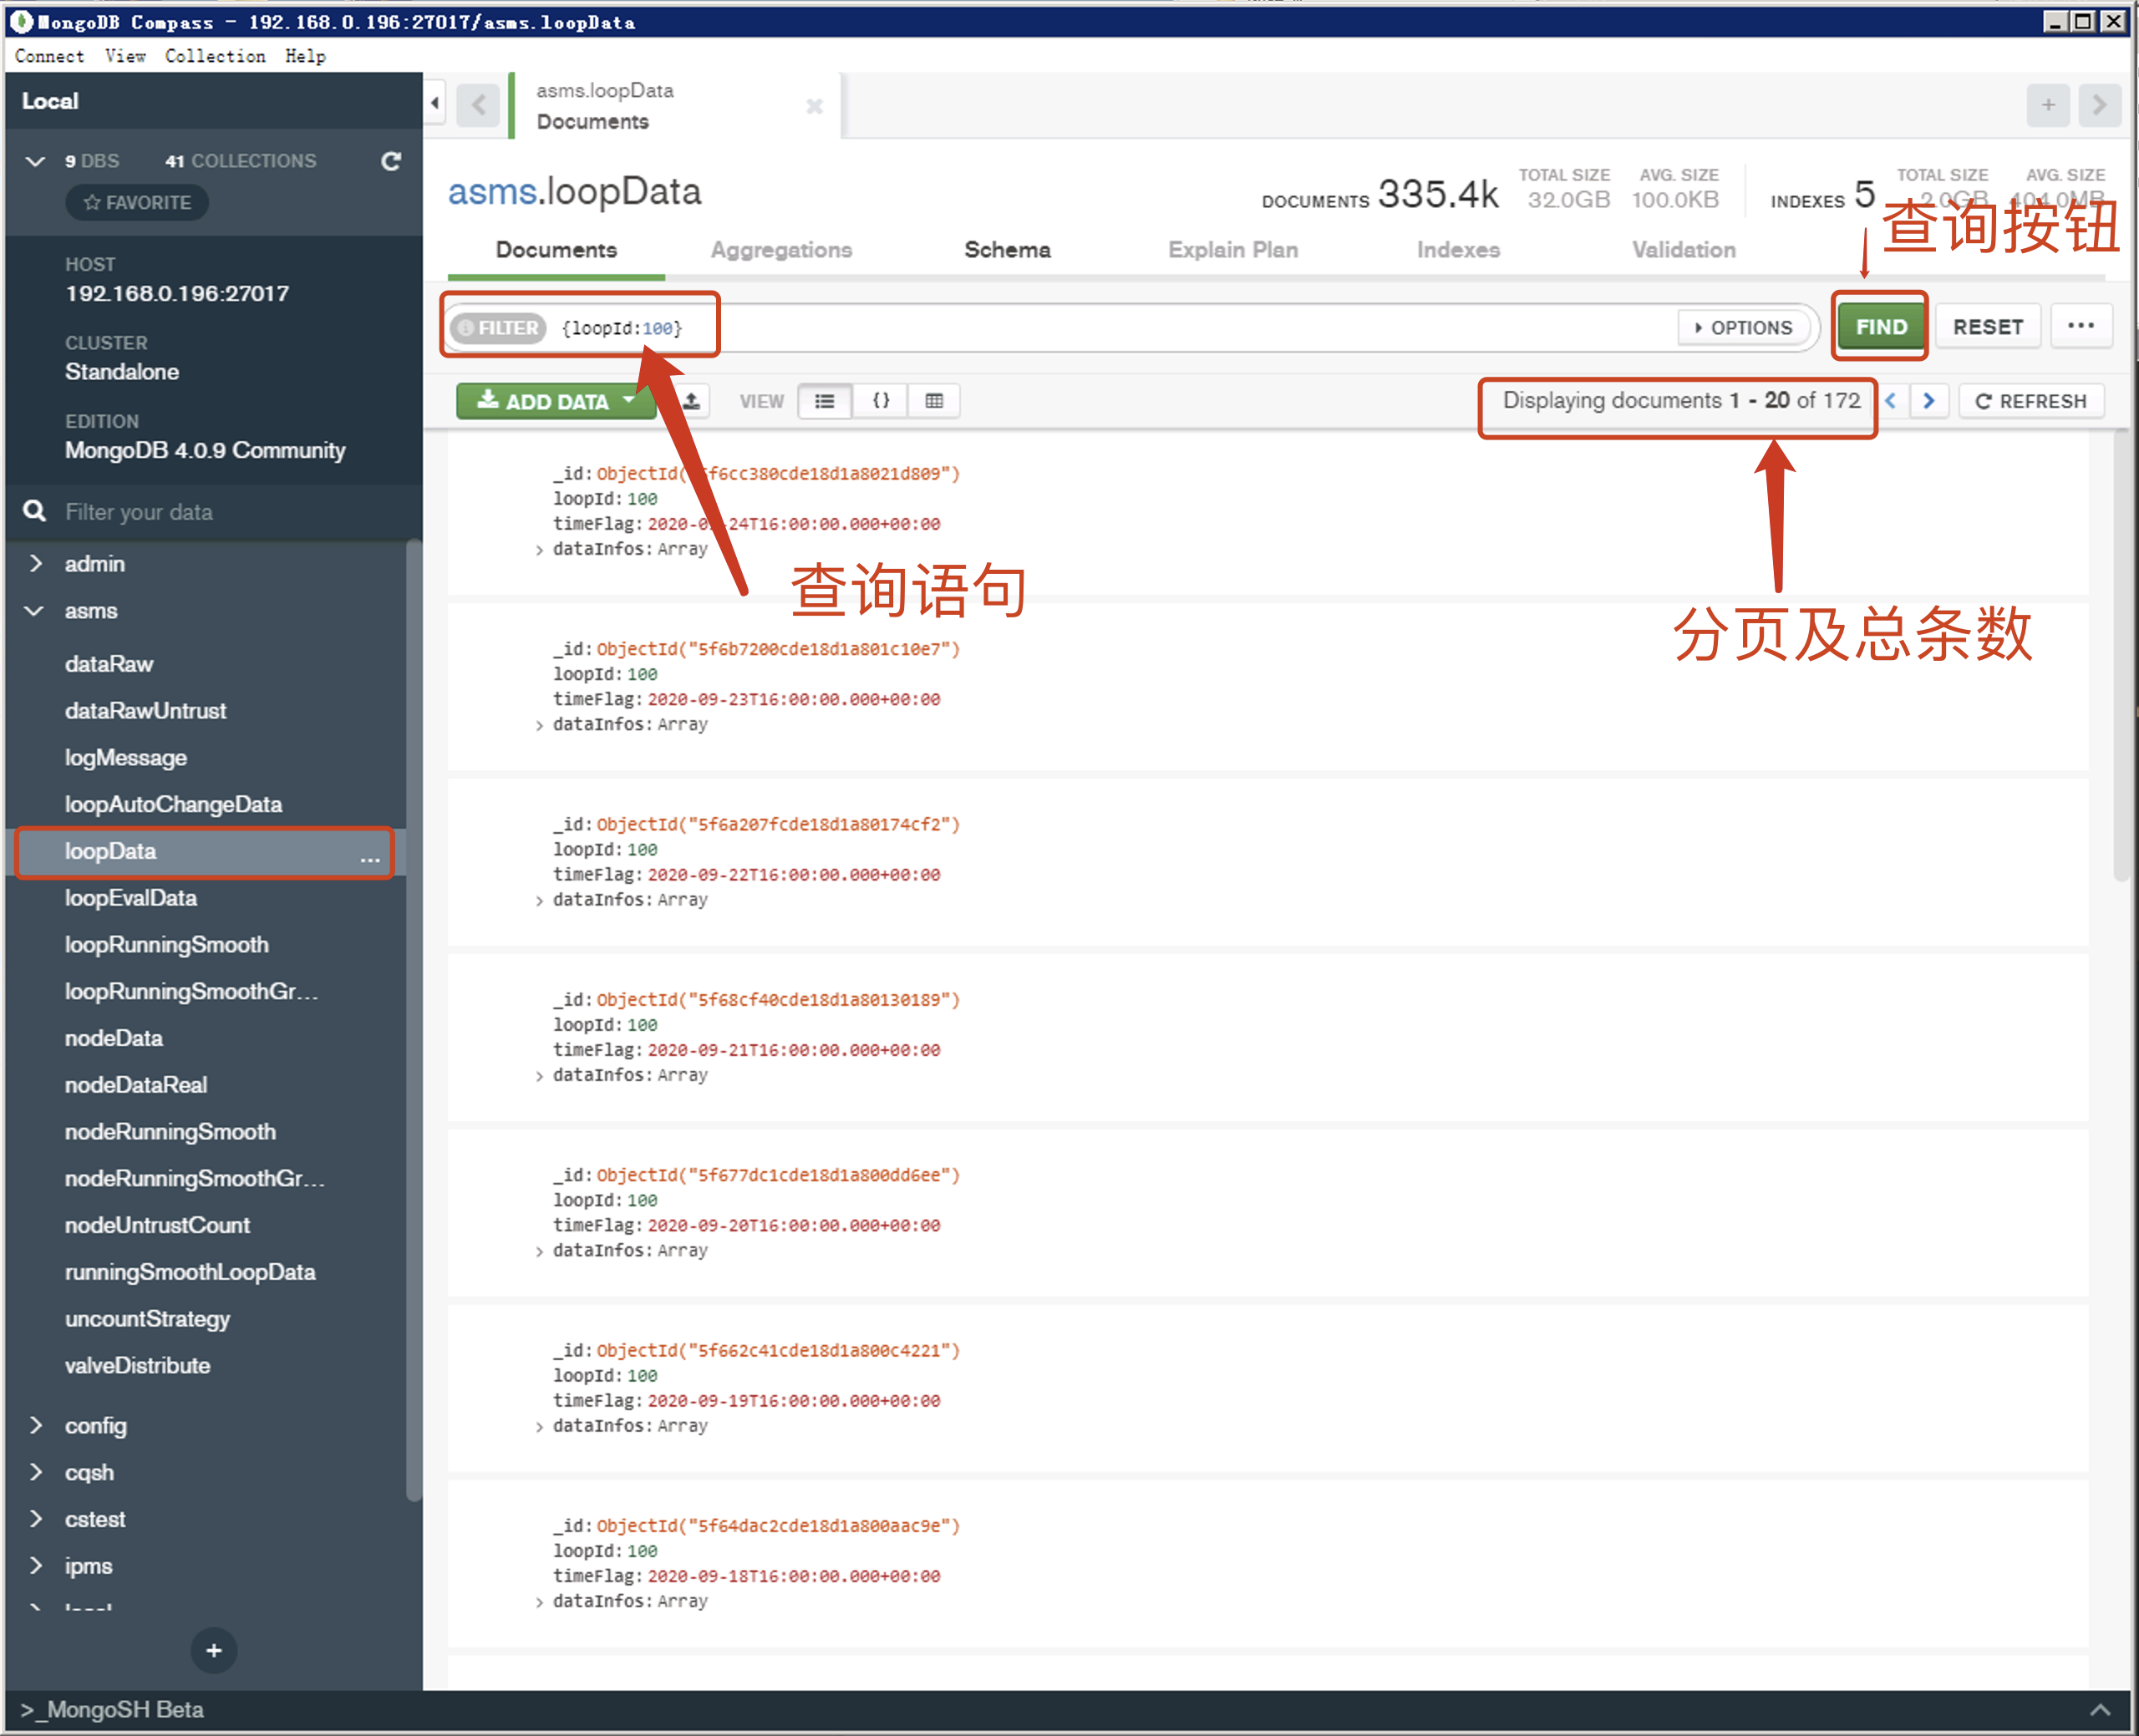Collapse the sidebar with arrow icon
Viewport: 2139px width, 1736px height.
coord(435,103)
